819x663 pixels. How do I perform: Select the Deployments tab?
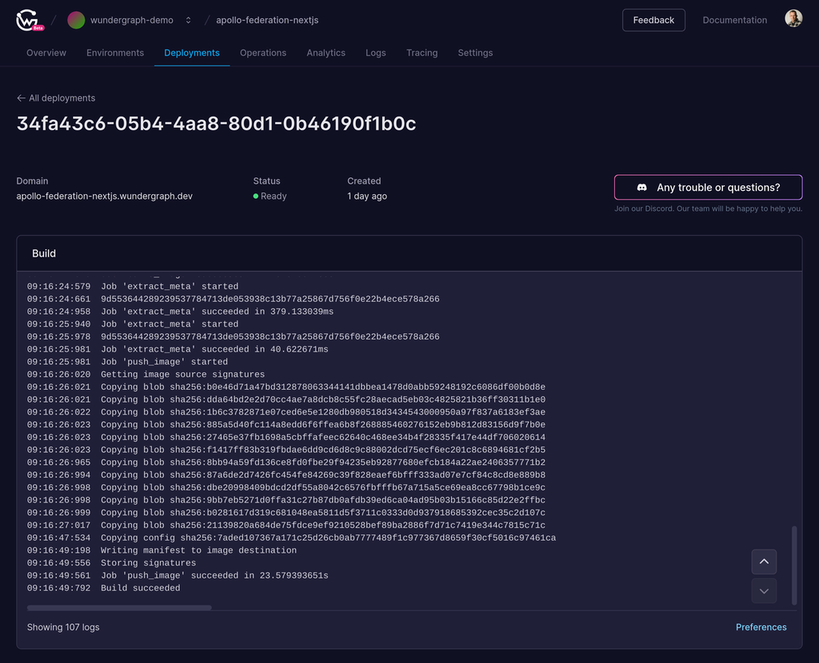[192, 53]
